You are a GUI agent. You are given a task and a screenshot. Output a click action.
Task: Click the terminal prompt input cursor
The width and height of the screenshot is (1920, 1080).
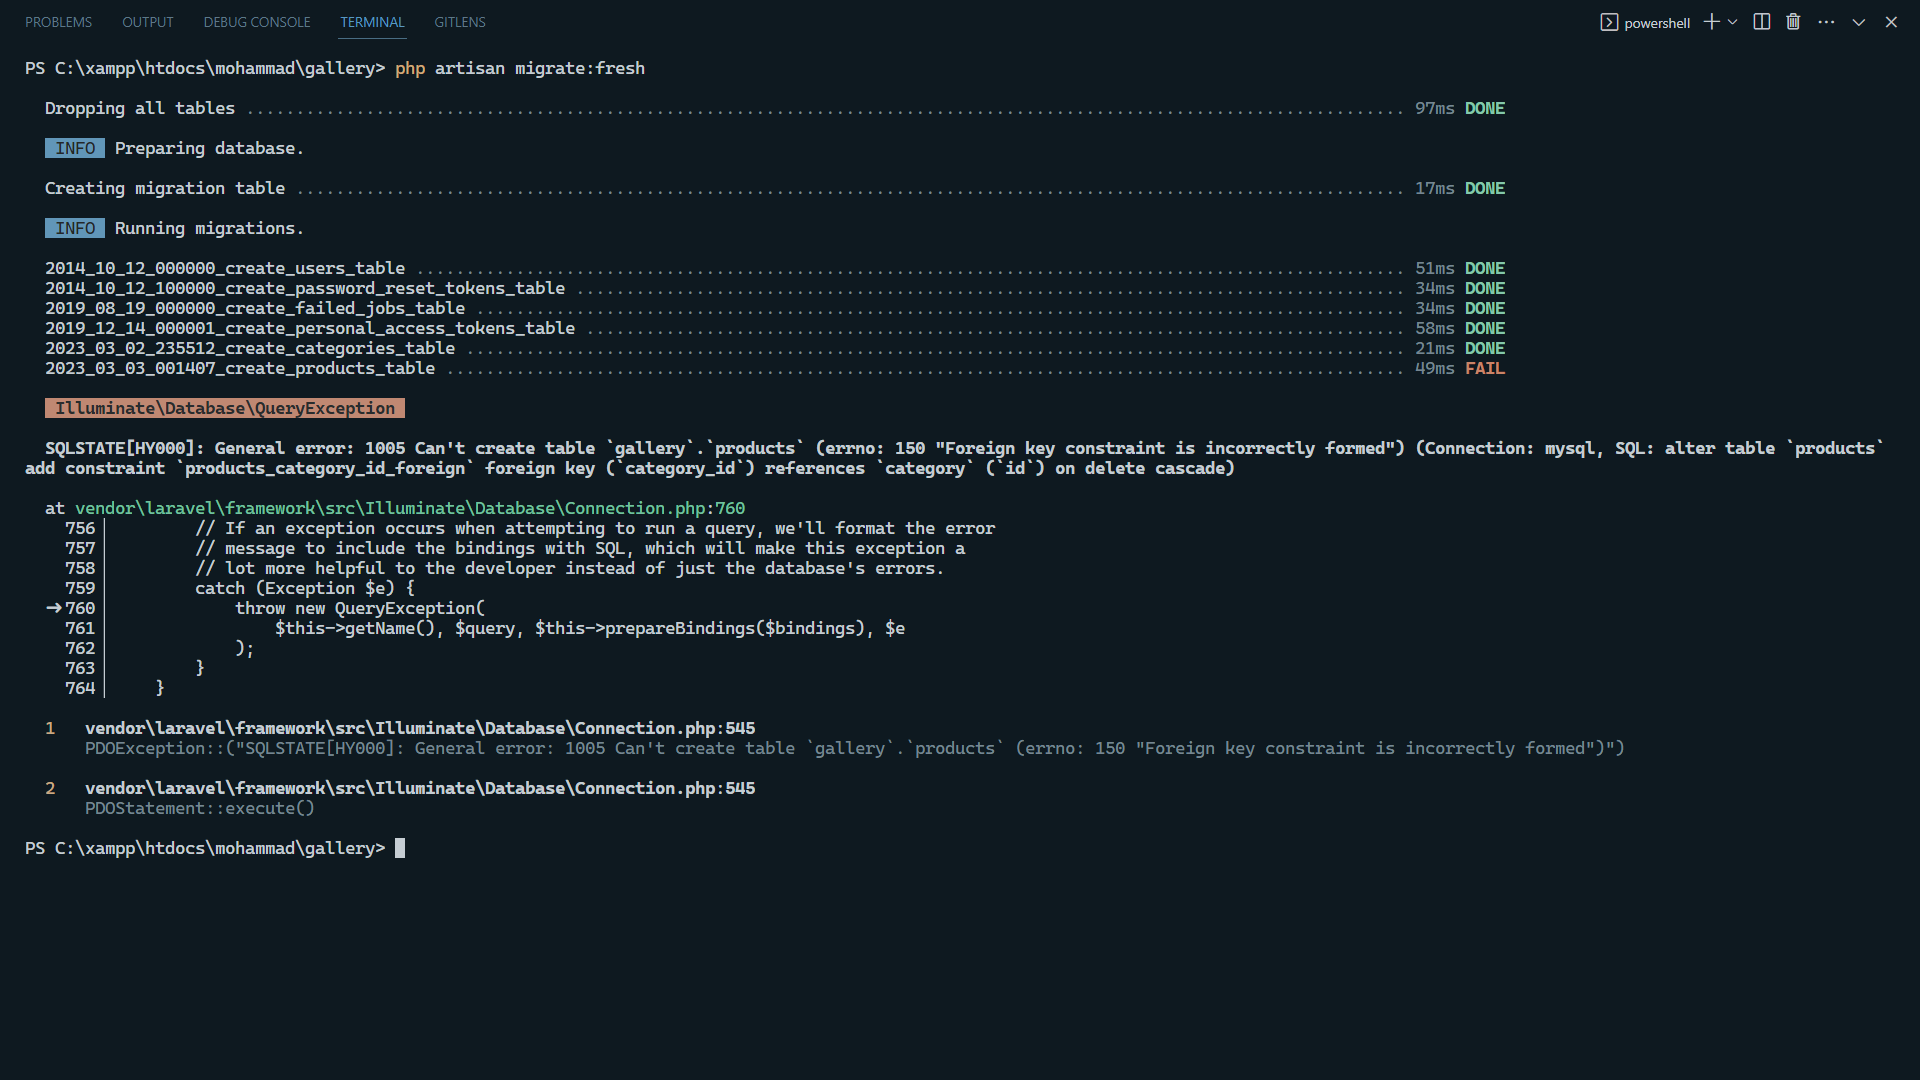click(400, 848)
